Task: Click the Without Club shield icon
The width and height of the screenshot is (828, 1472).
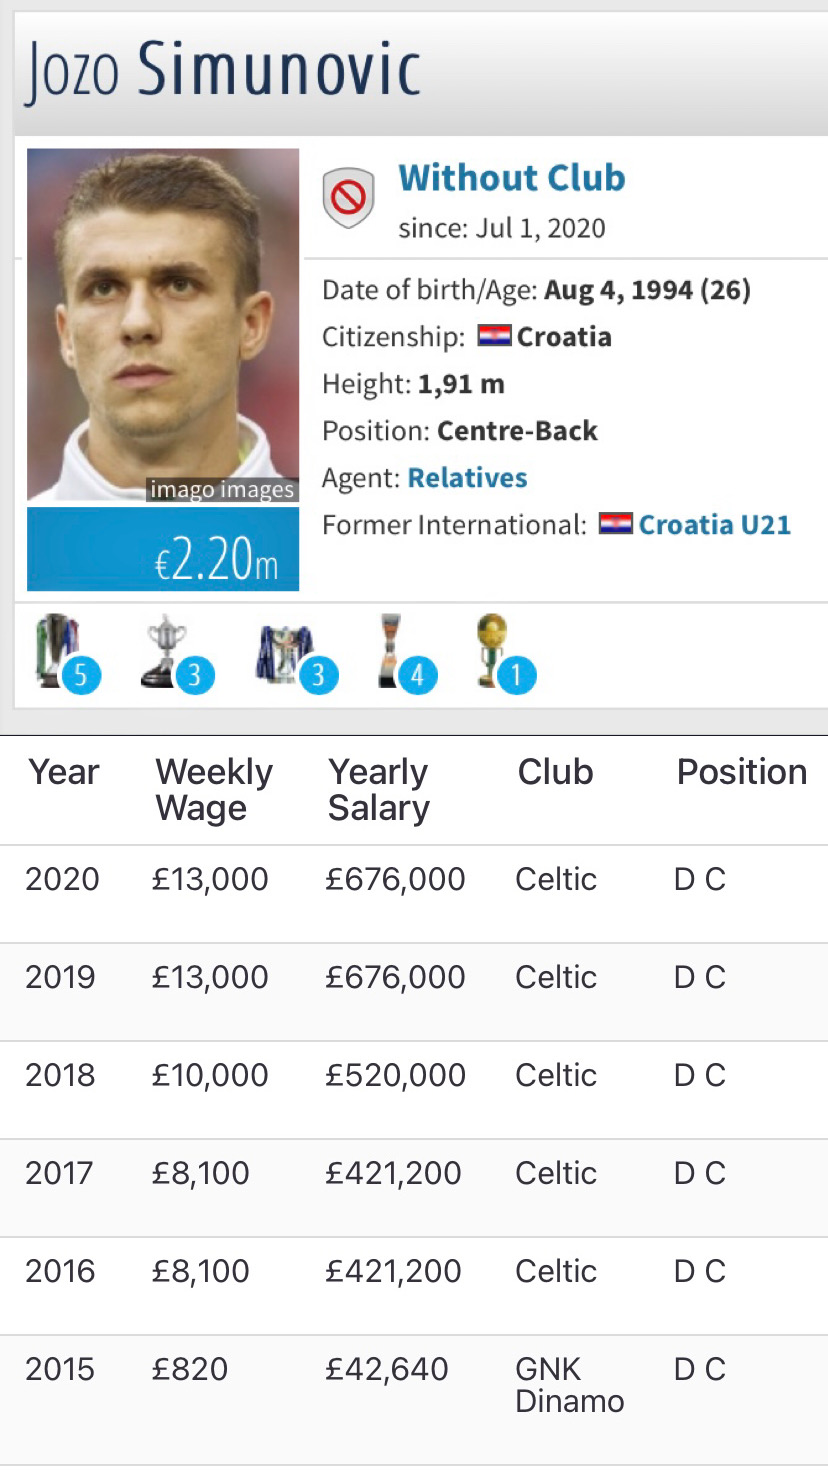Action: pos(348,197)
